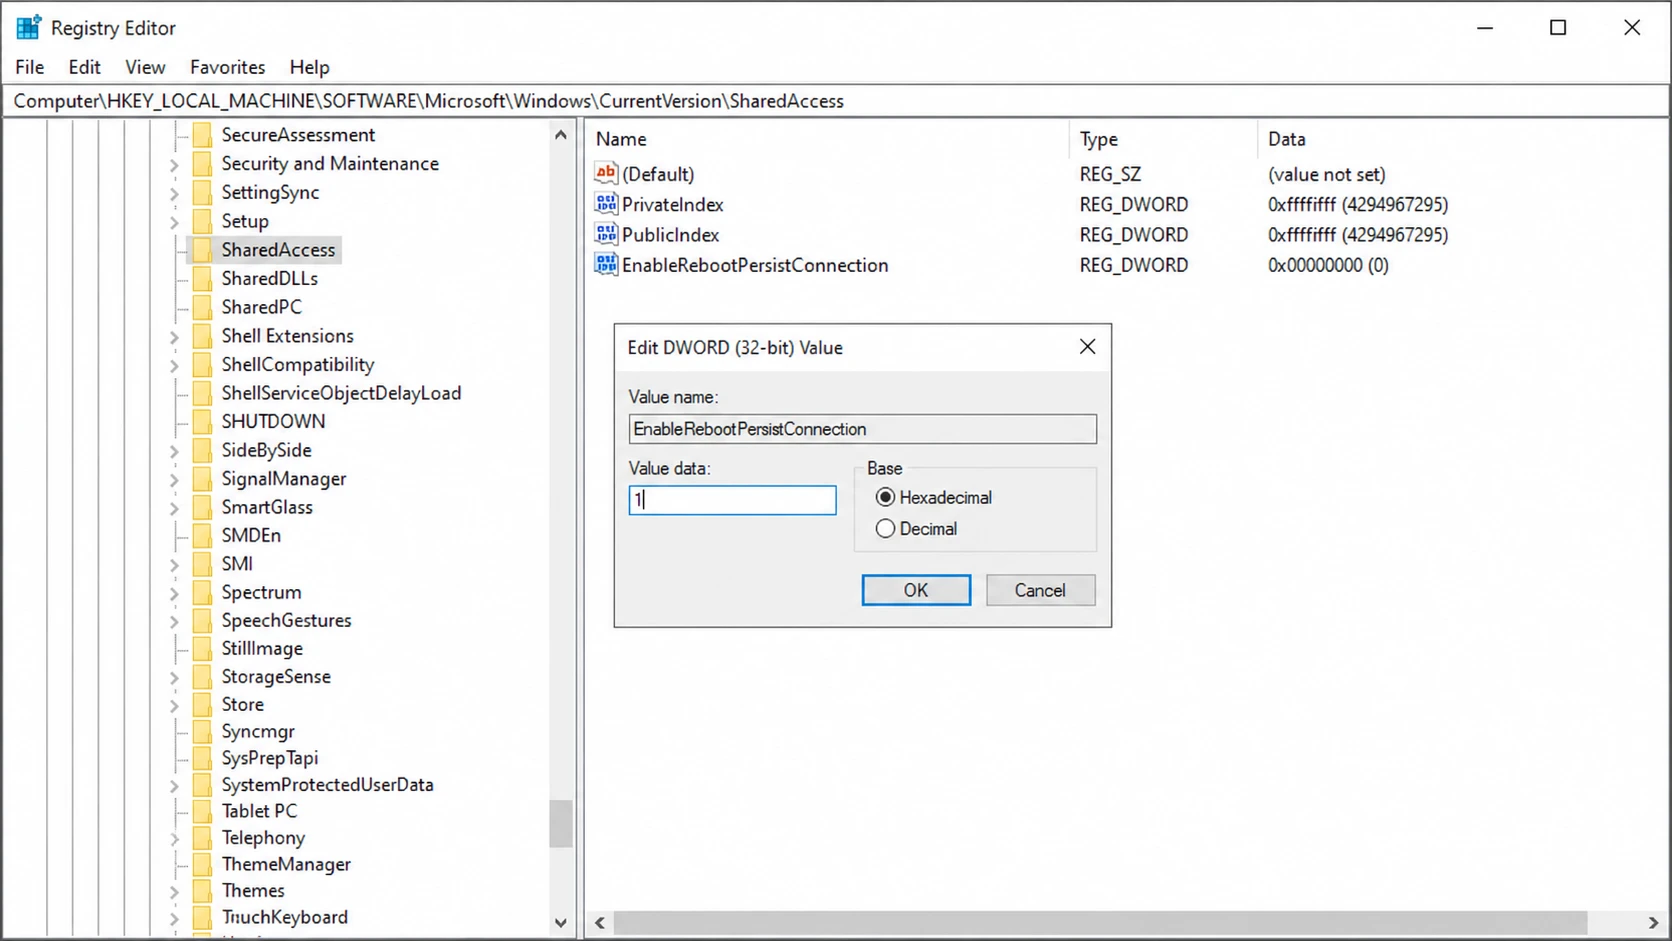The image size is (1672, 941).
Task: Expand the Themes key
Action: [x=174, y=892]
